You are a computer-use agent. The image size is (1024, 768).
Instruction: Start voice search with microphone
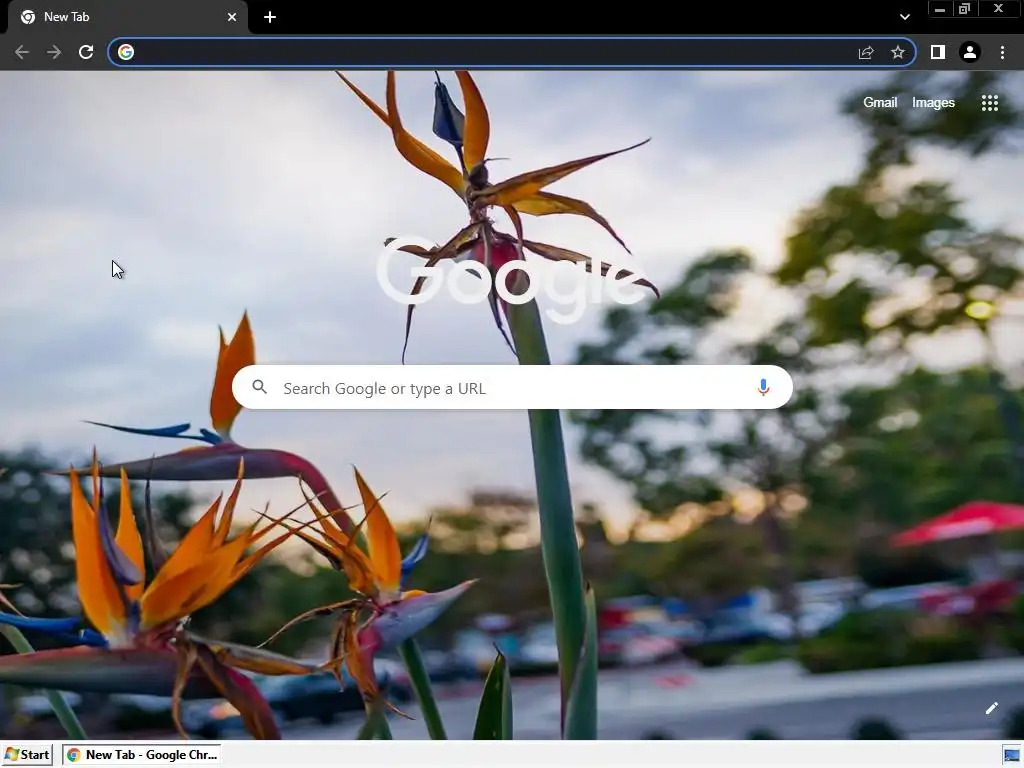click(x=763, y=387)
